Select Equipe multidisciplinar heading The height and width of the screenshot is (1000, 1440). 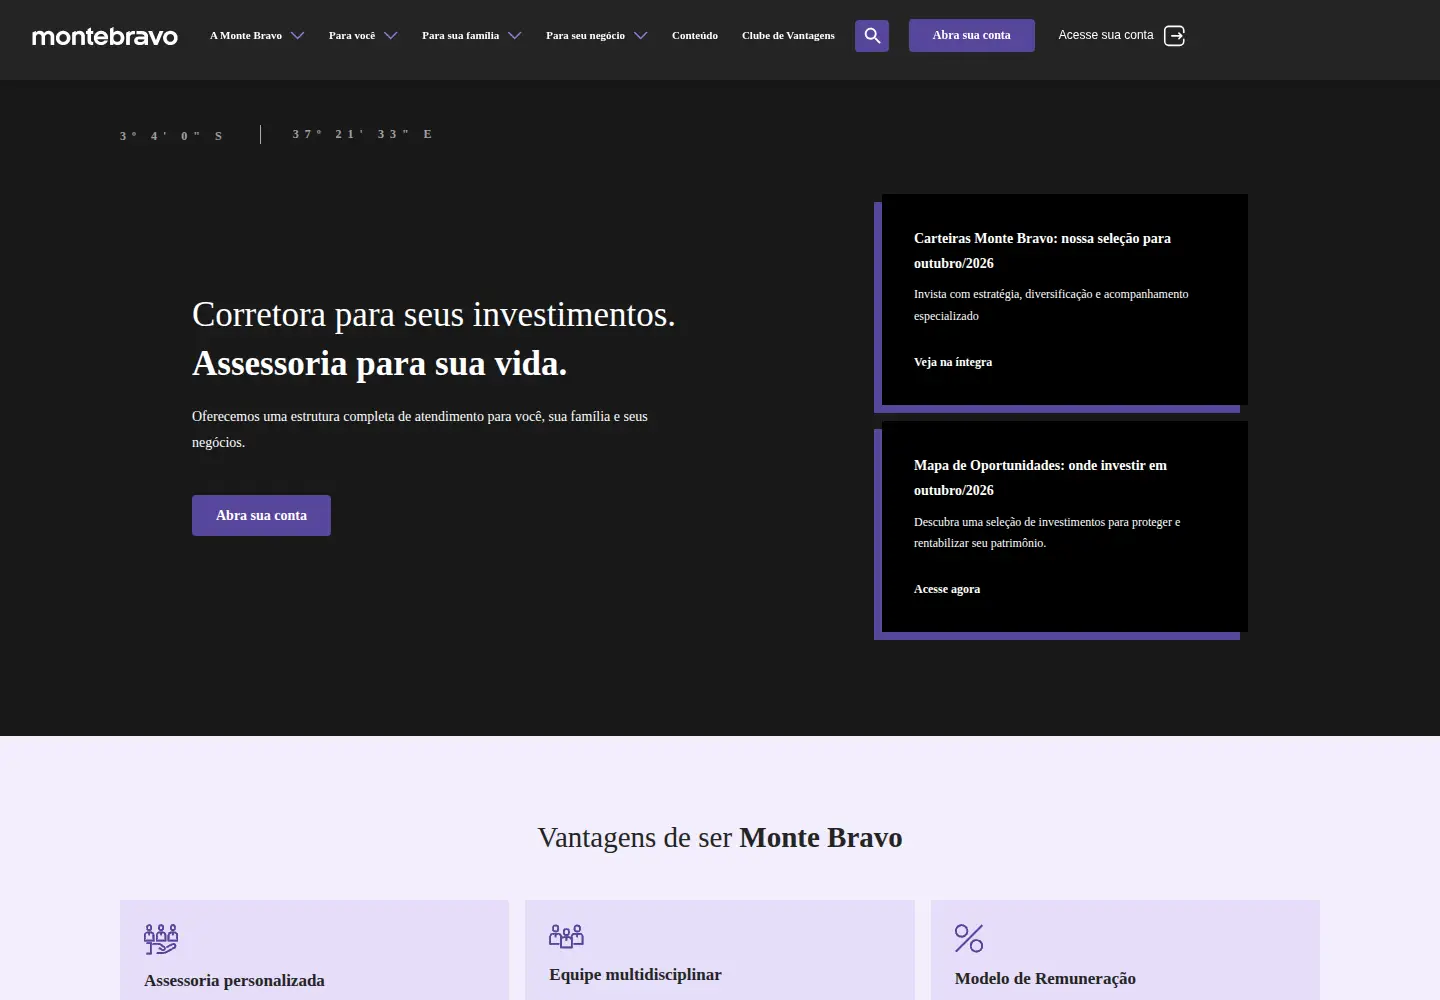pyautogui.click(x=635, y=975)
